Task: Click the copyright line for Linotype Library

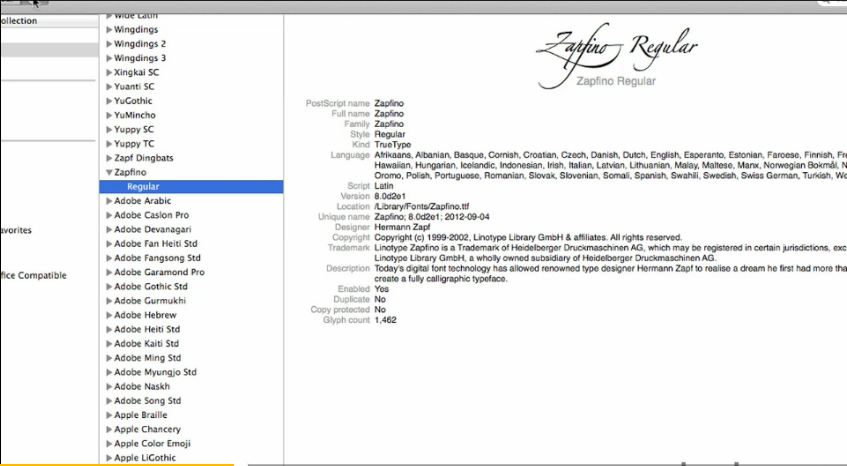Action: (x=528, y=238)
